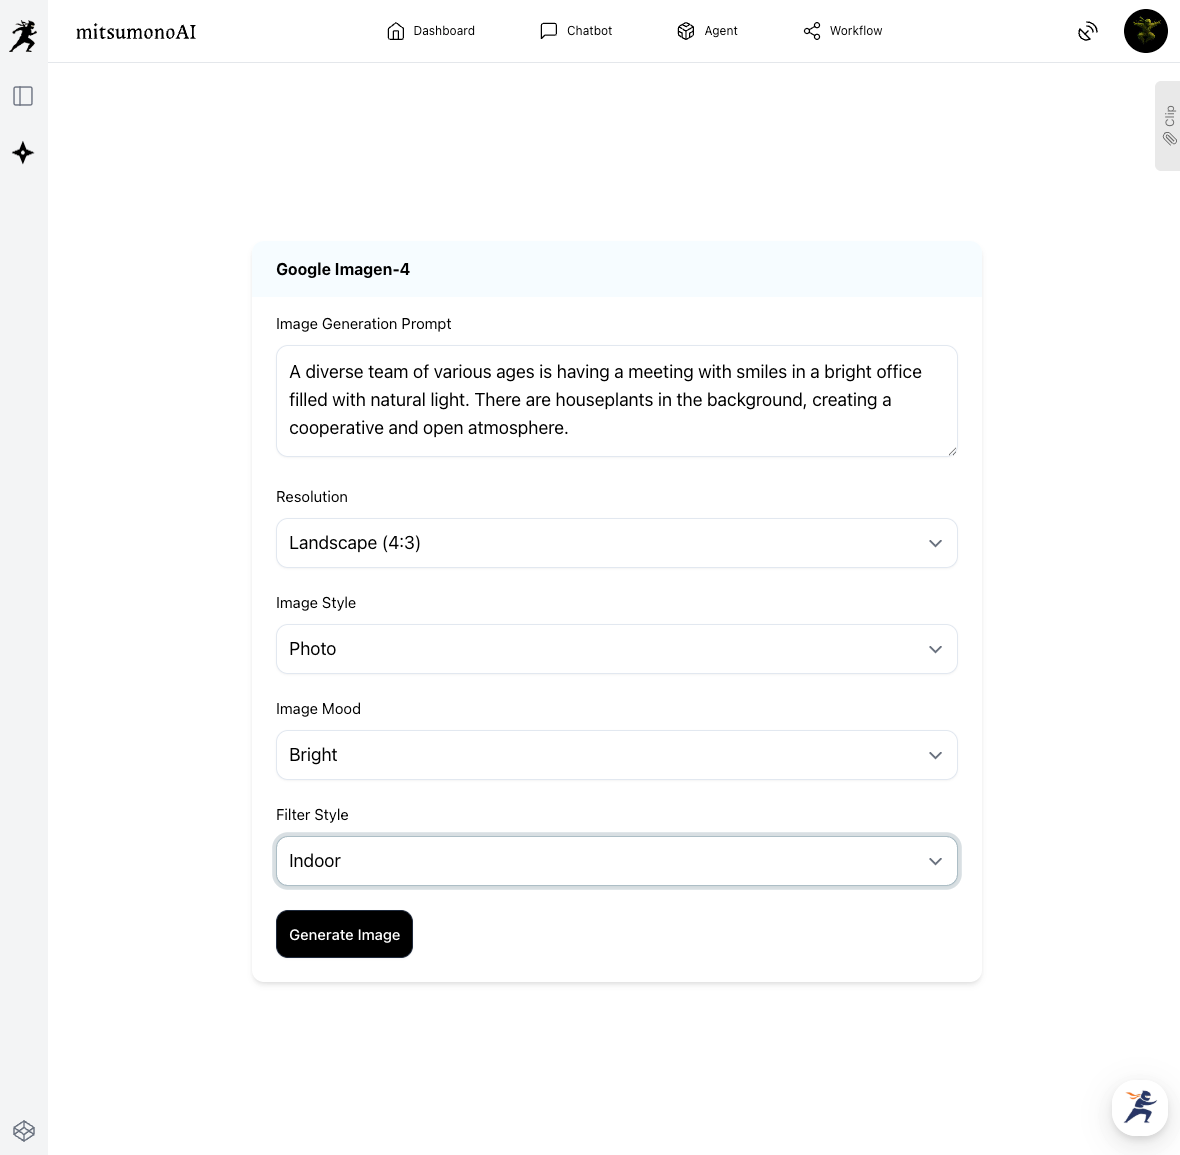Expand the Image Style dropdown set to Photo
The image size is (1180, 1155).
click(x=616, y=649)
